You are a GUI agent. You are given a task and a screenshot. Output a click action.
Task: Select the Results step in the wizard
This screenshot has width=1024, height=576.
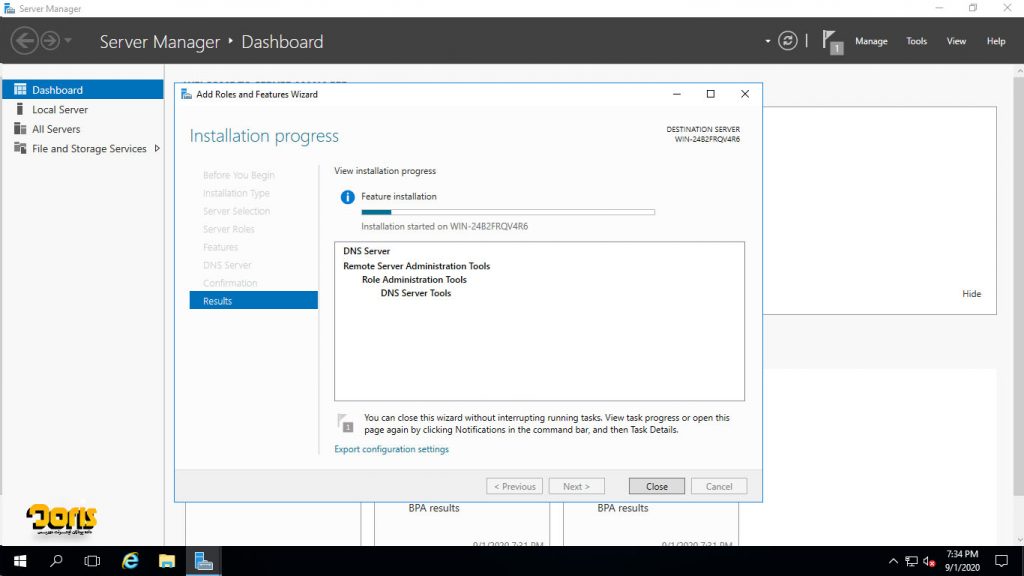coord(253,300)
